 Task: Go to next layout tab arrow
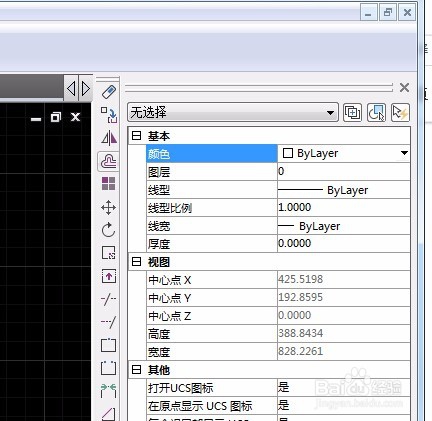(x=86, y=89)
